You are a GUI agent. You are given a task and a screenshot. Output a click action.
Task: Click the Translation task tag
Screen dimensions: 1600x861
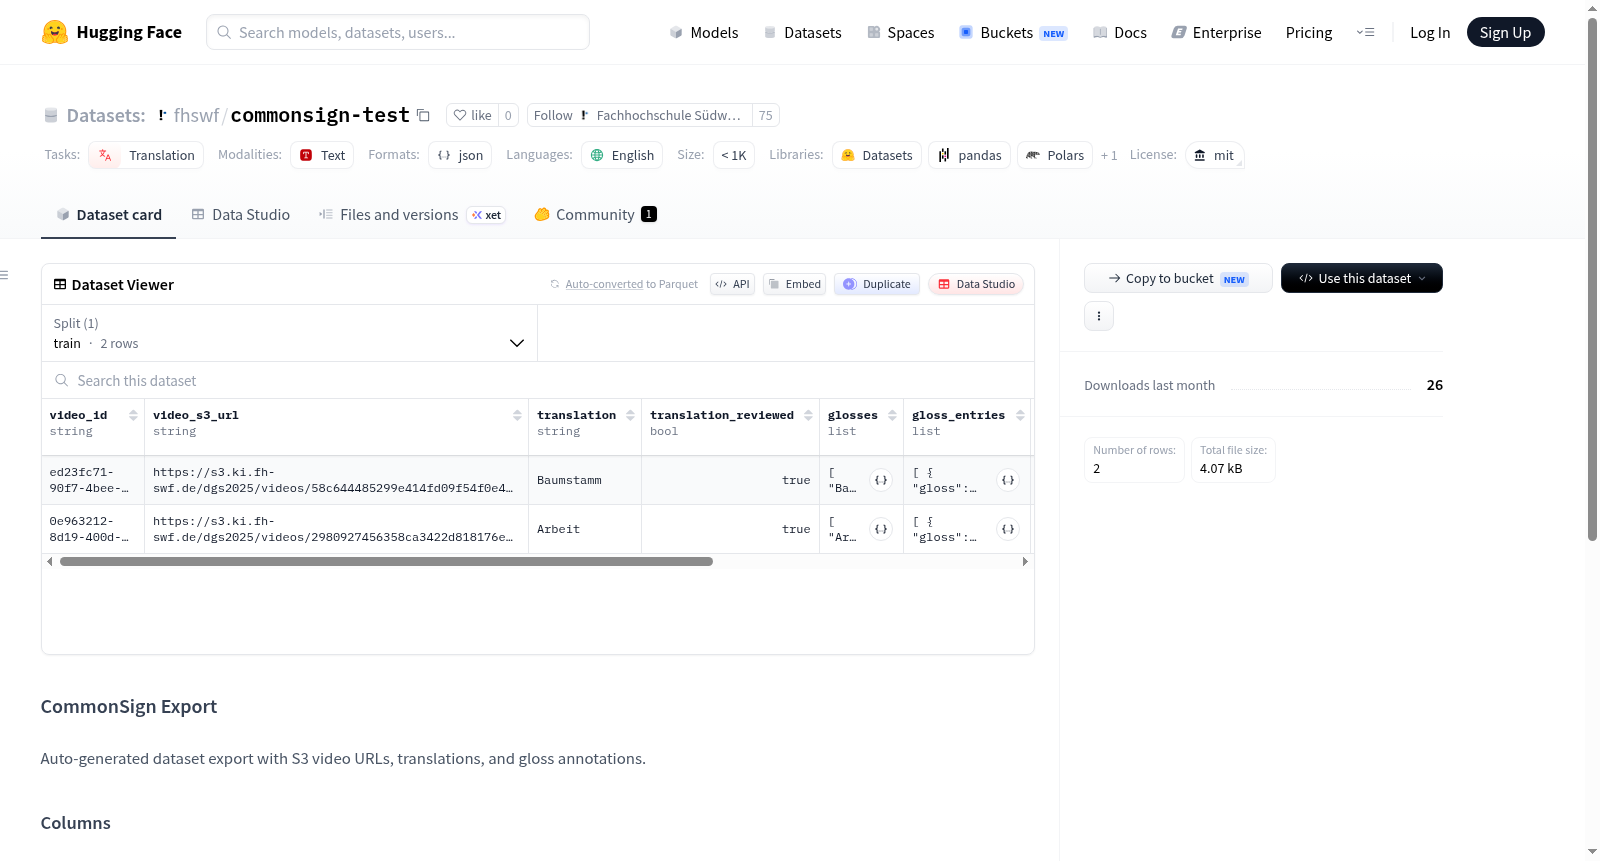click(146, 155)
